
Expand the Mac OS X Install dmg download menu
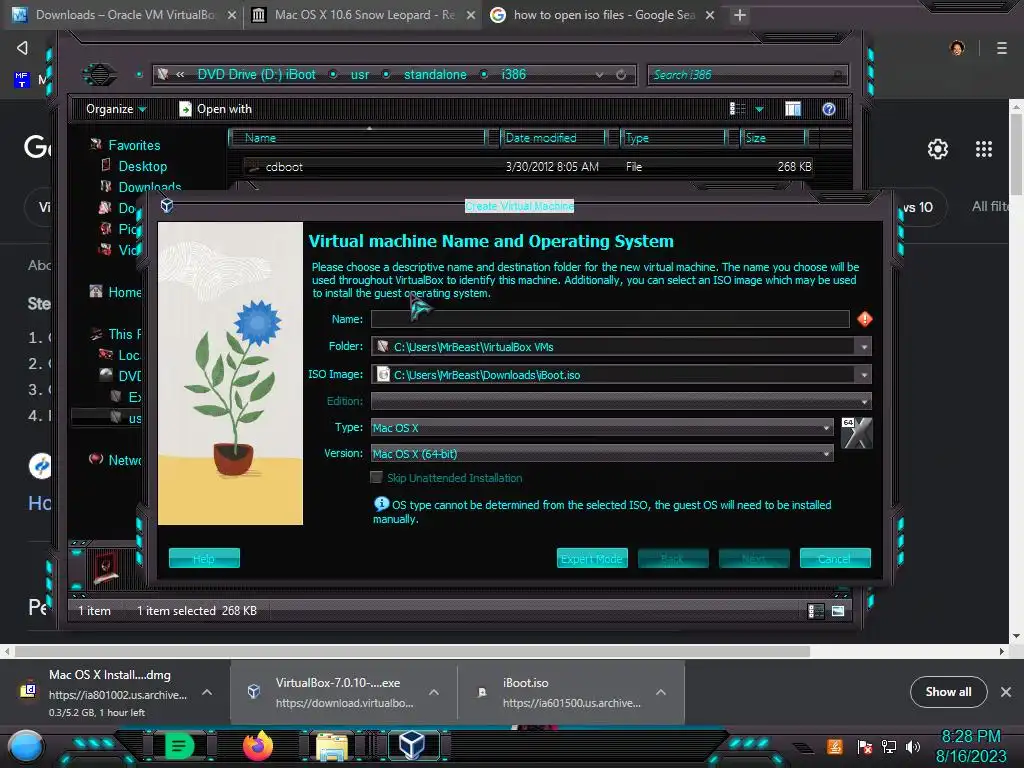tap(207, 692)
